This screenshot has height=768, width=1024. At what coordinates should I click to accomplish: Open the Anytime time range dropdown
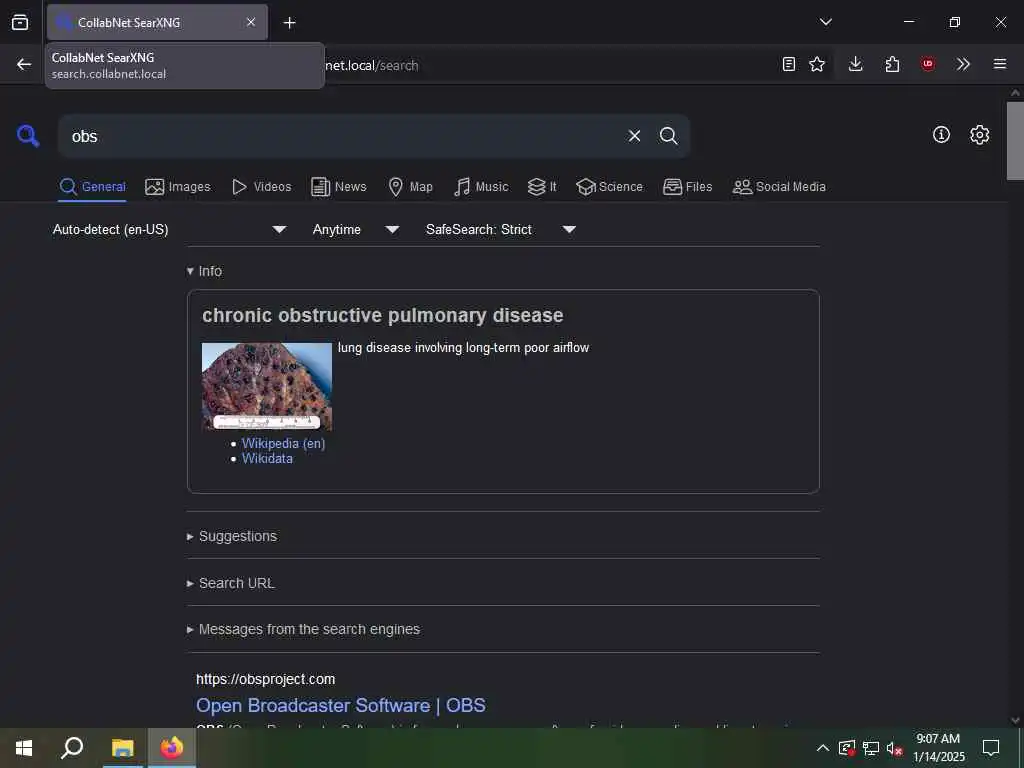click(x=355, y=229)
